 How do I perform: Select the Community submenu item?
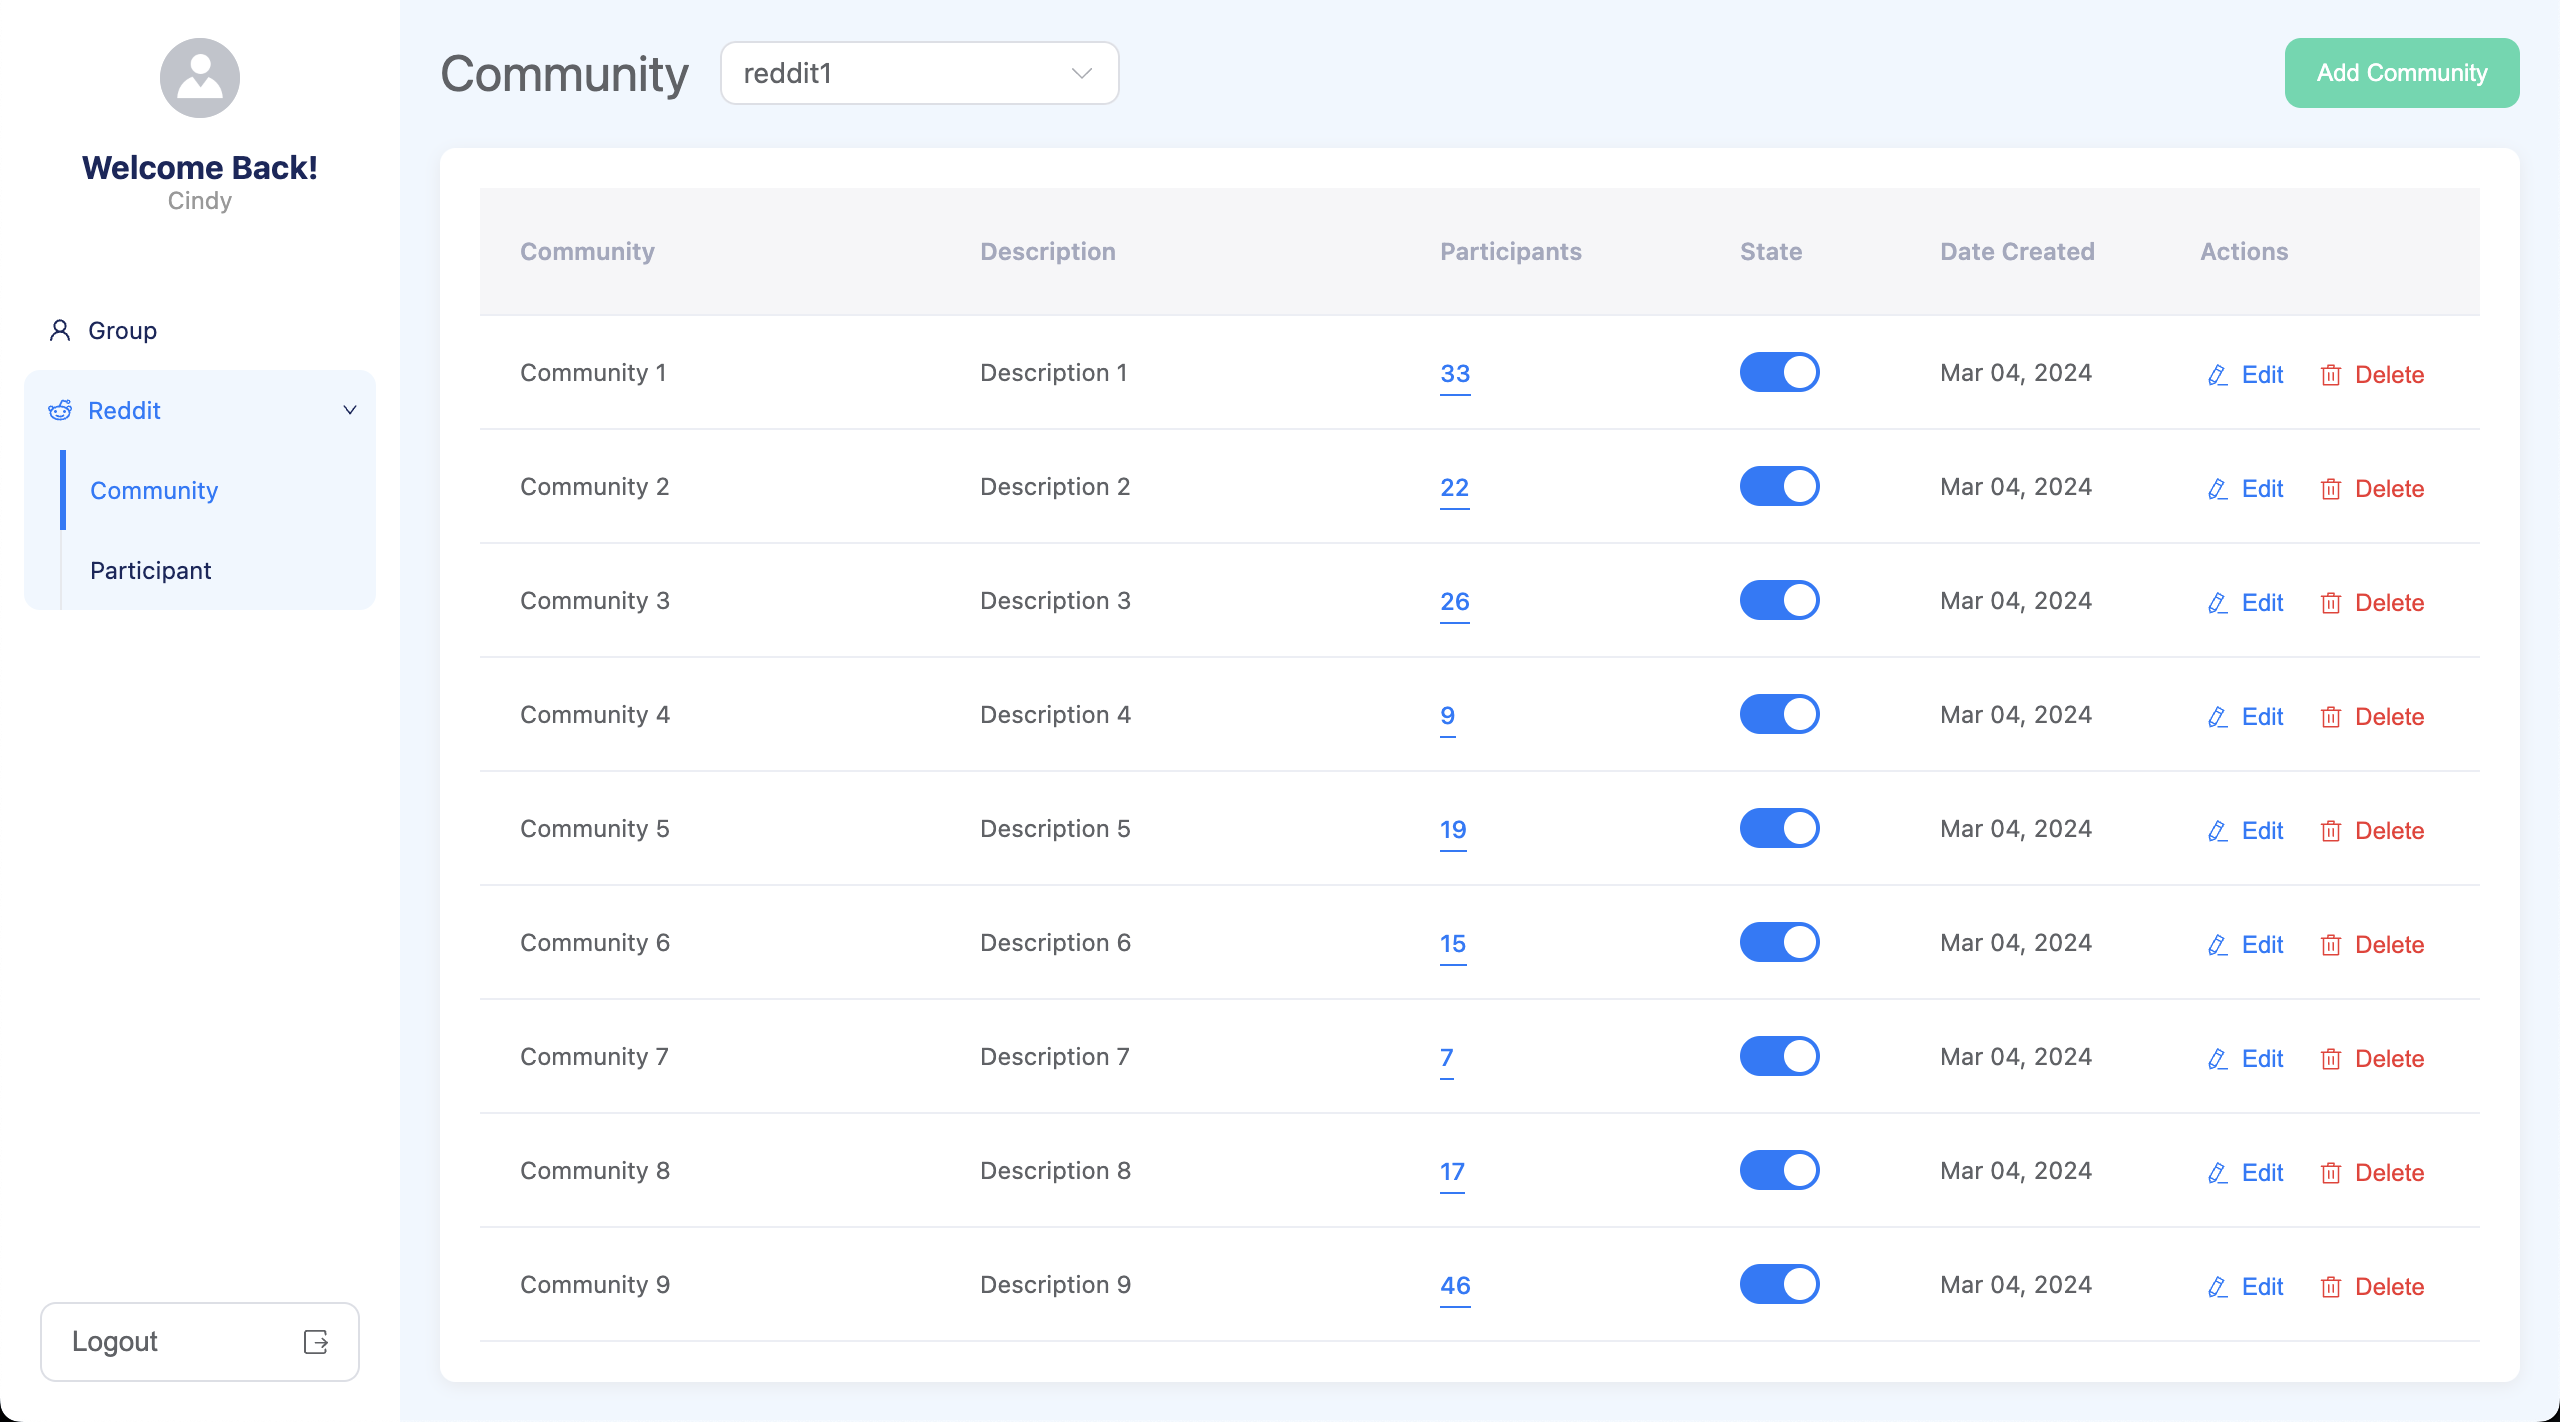[154, 490]
